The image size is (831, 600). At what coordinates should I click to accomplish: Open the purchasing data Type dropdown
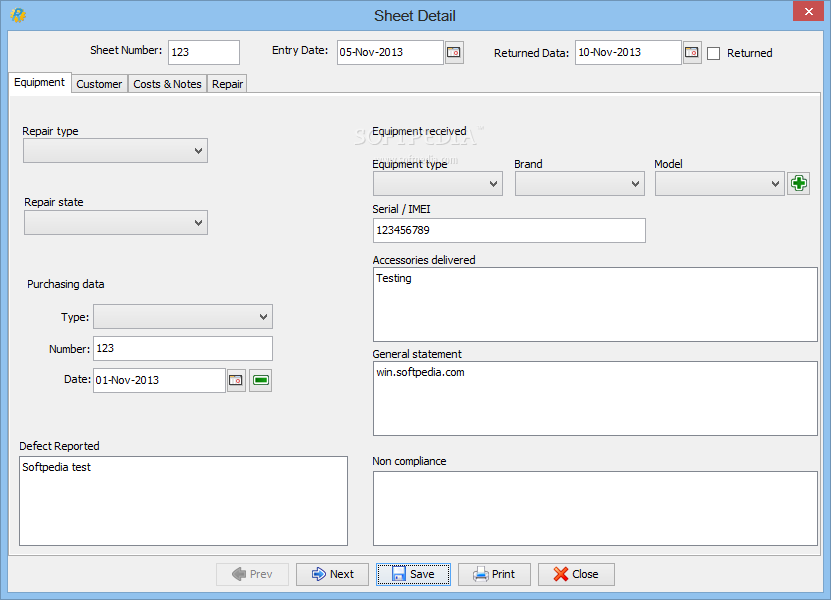click(x=183, y=317)
